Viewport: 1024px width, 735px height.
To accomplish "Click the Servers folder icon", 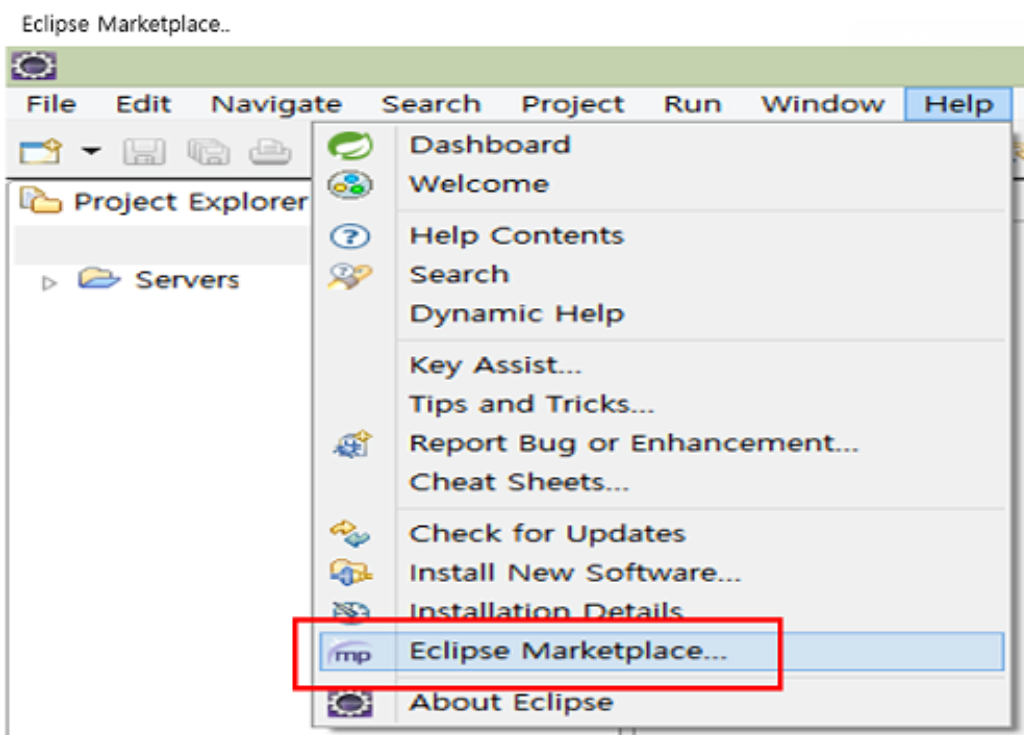I will point(99,279).
